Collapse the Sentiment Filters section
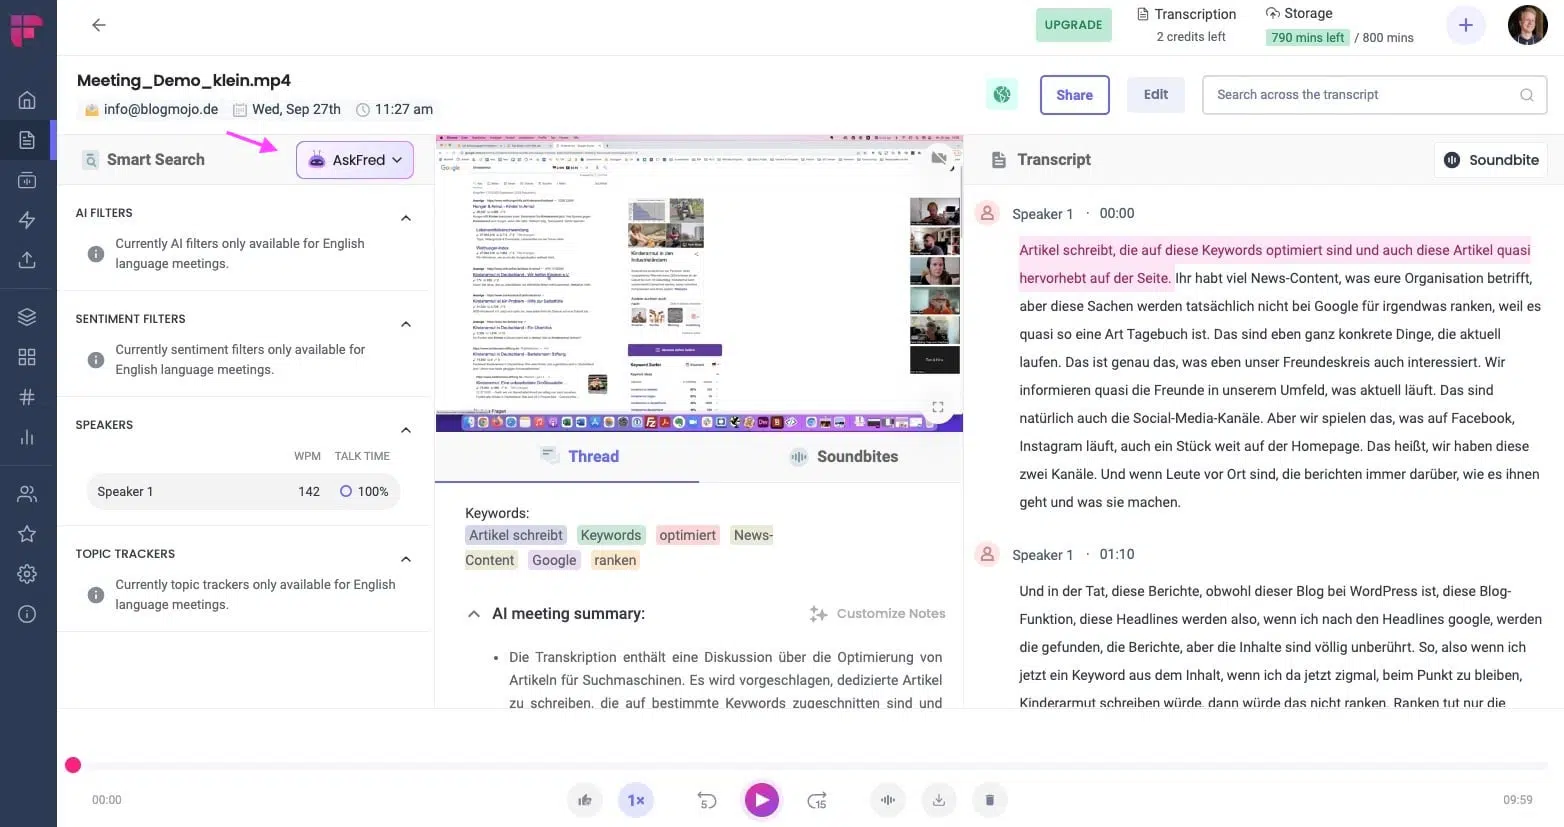 click(x=406, y=324)
